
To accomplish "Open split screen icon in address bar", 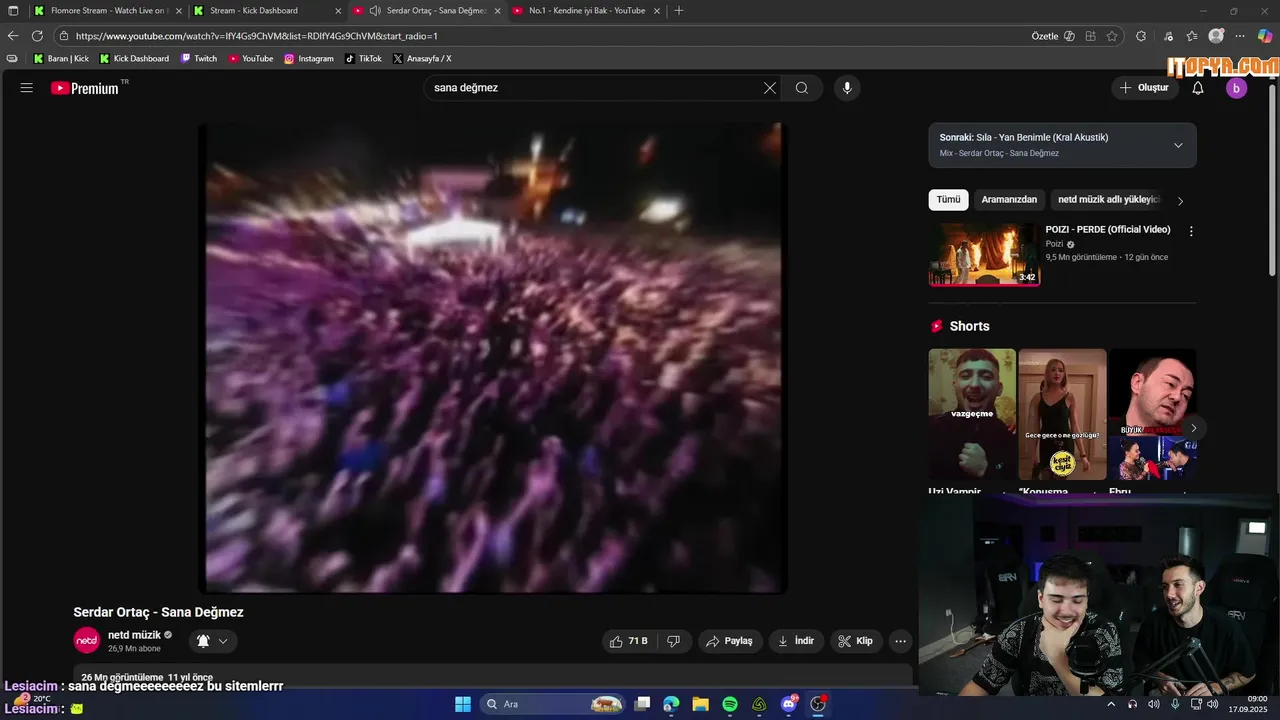I will [x=1091, y=36].
